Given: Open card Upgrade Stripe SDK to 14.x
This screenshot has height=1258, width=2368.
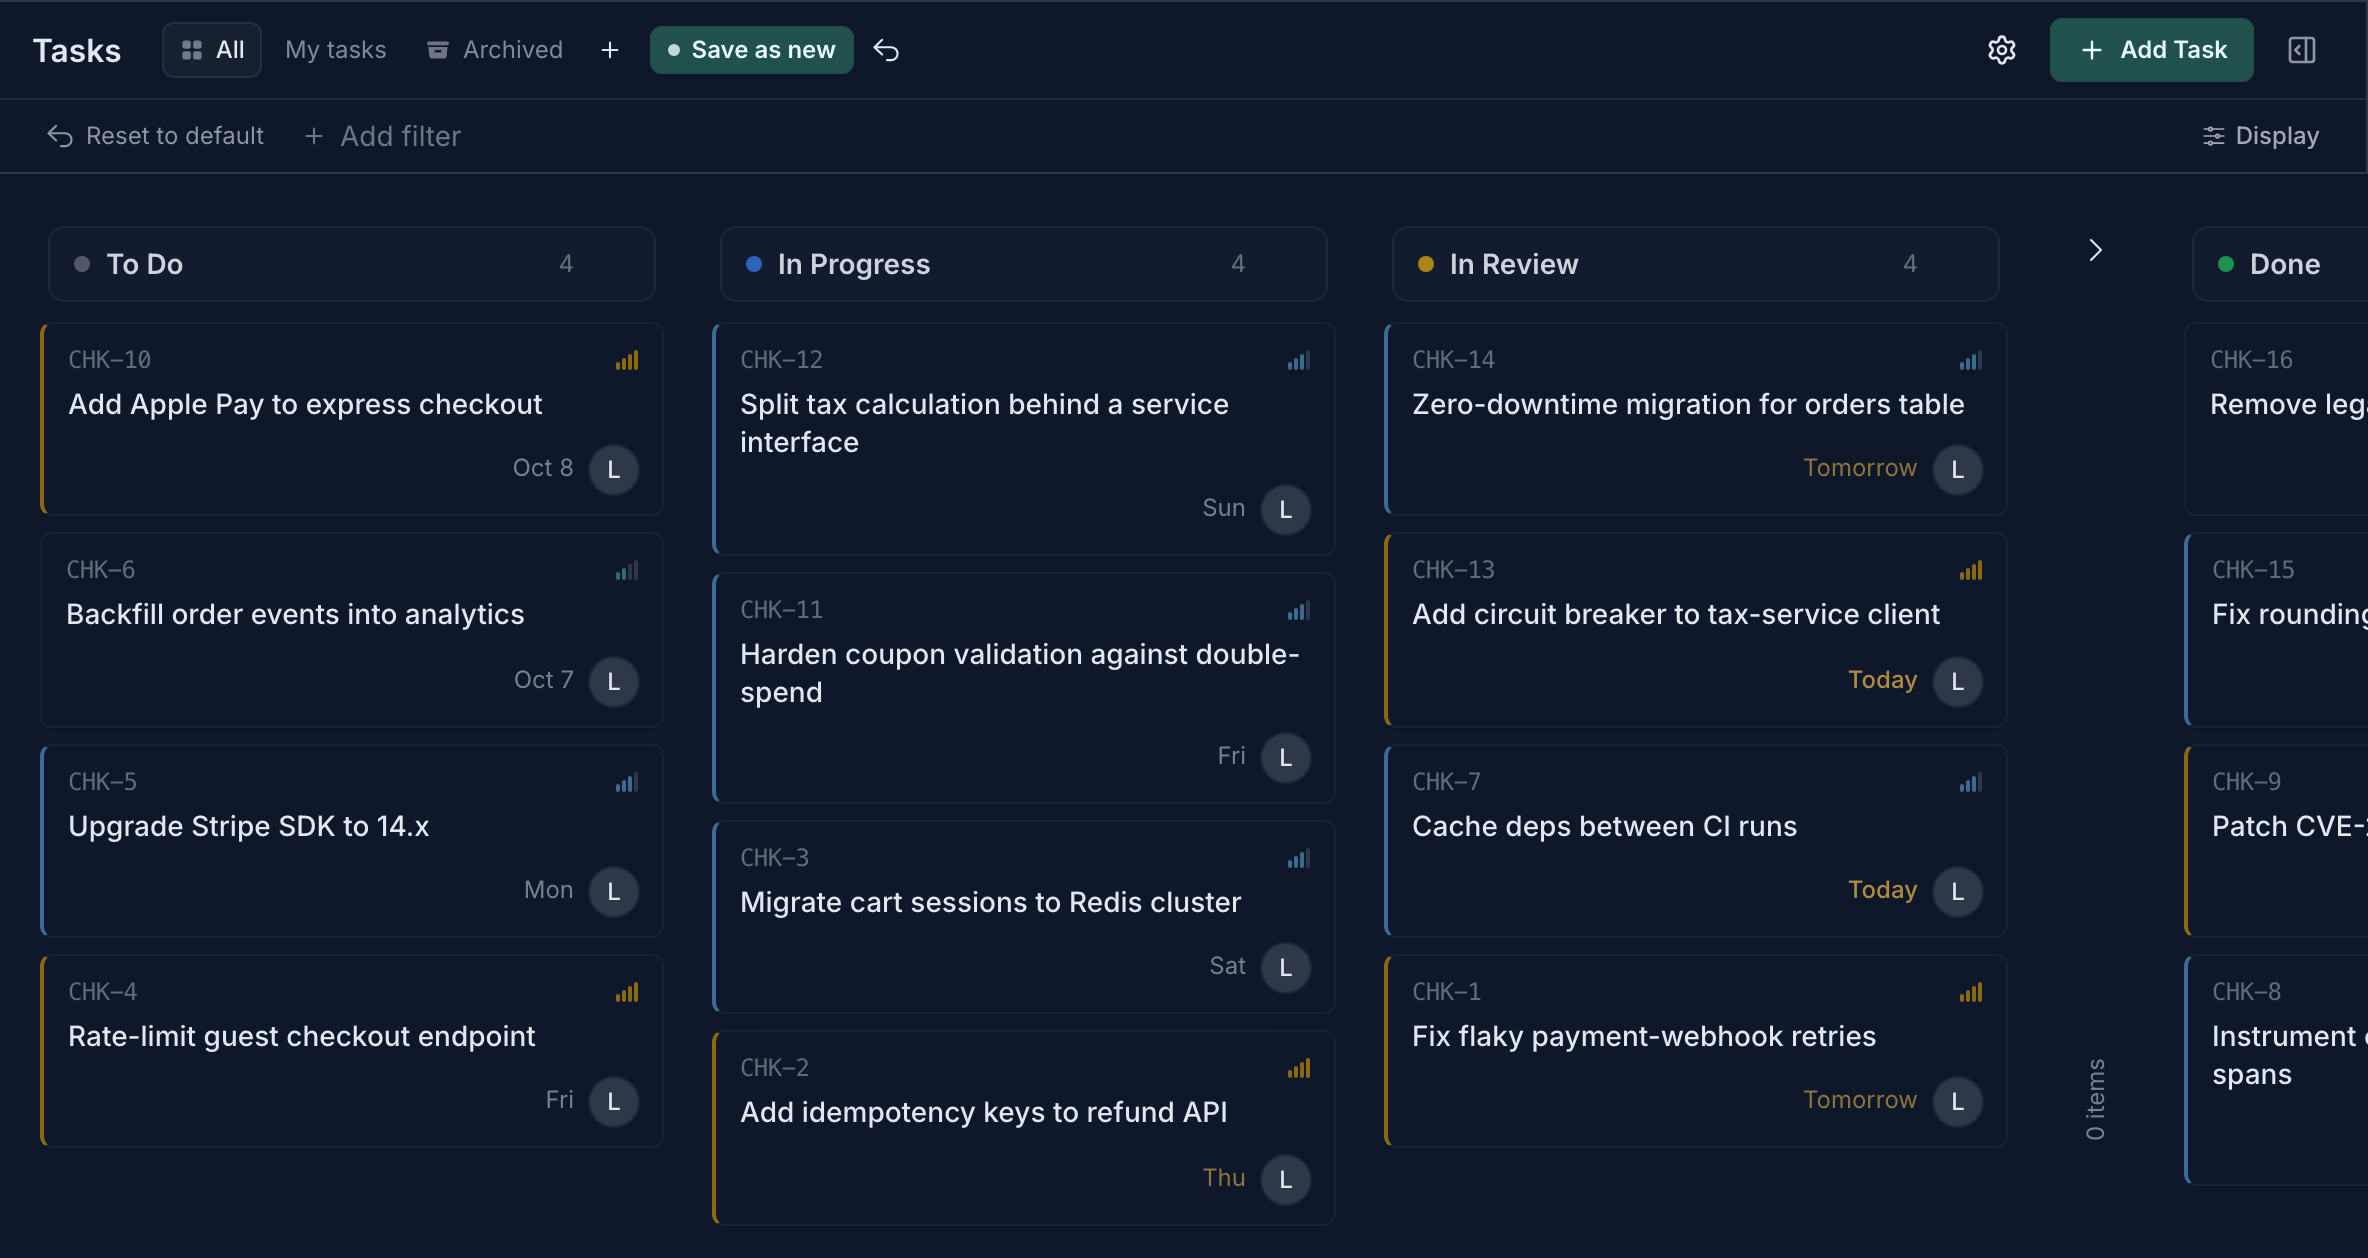Looking at the screenshot, I should click(x=352, y=841).
